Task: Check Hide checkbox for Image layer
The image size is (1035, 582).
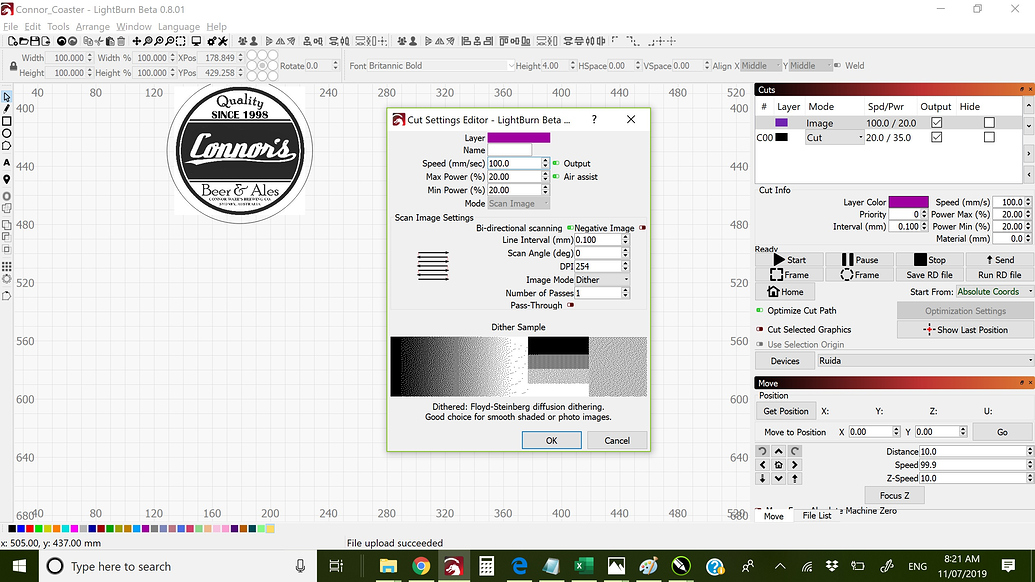Action: [989, 123]
